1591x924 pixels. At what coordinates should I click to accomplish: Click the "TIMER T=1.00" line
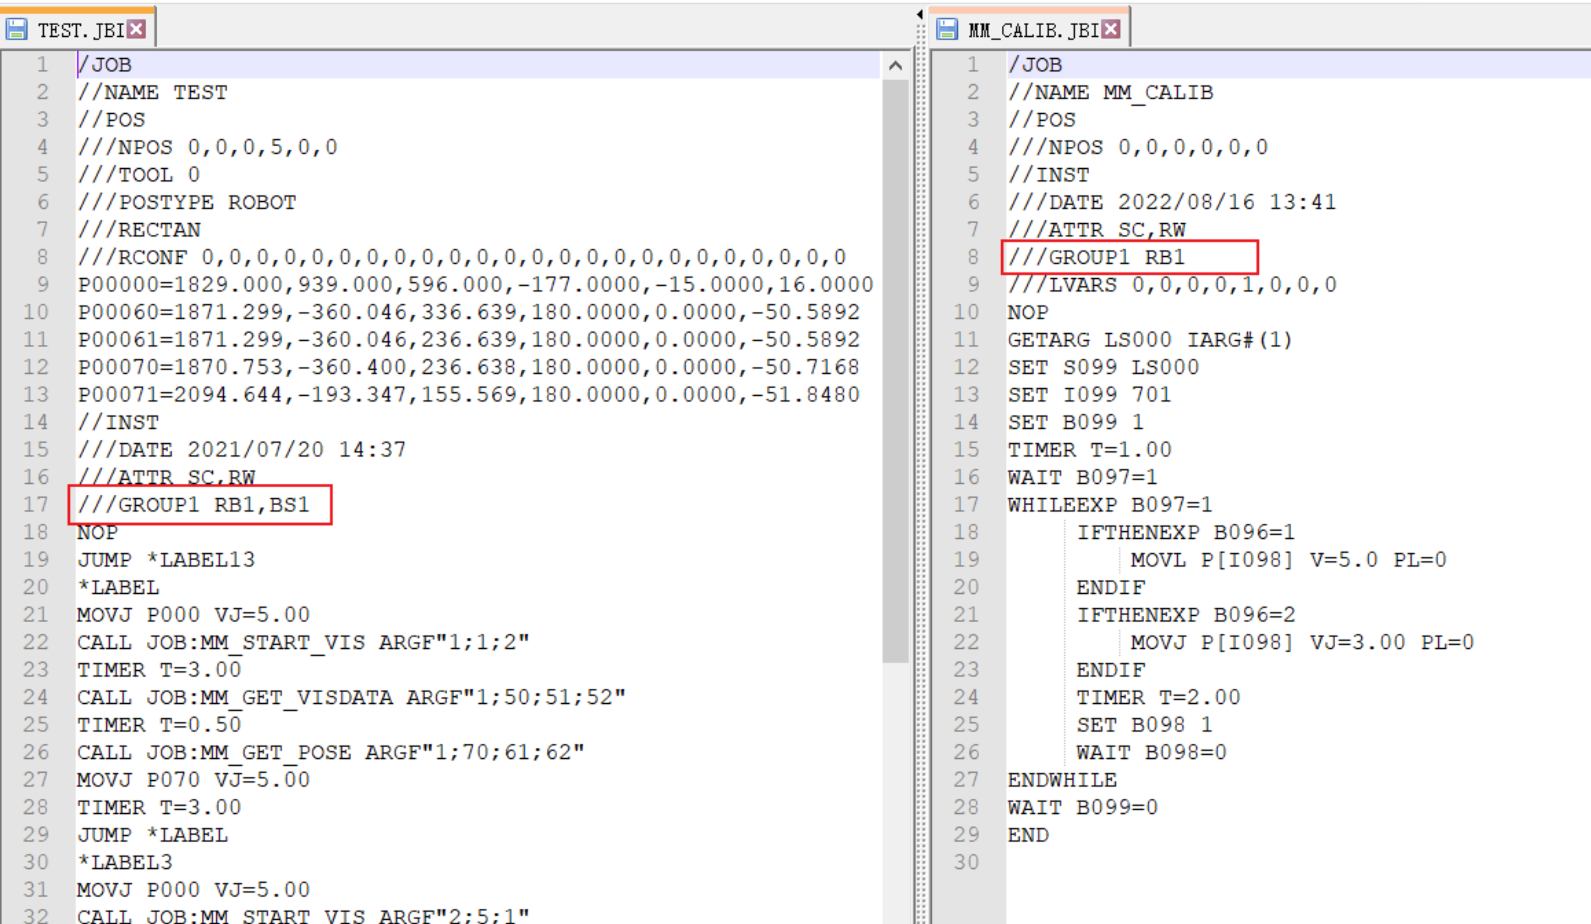click(1090, 450)
